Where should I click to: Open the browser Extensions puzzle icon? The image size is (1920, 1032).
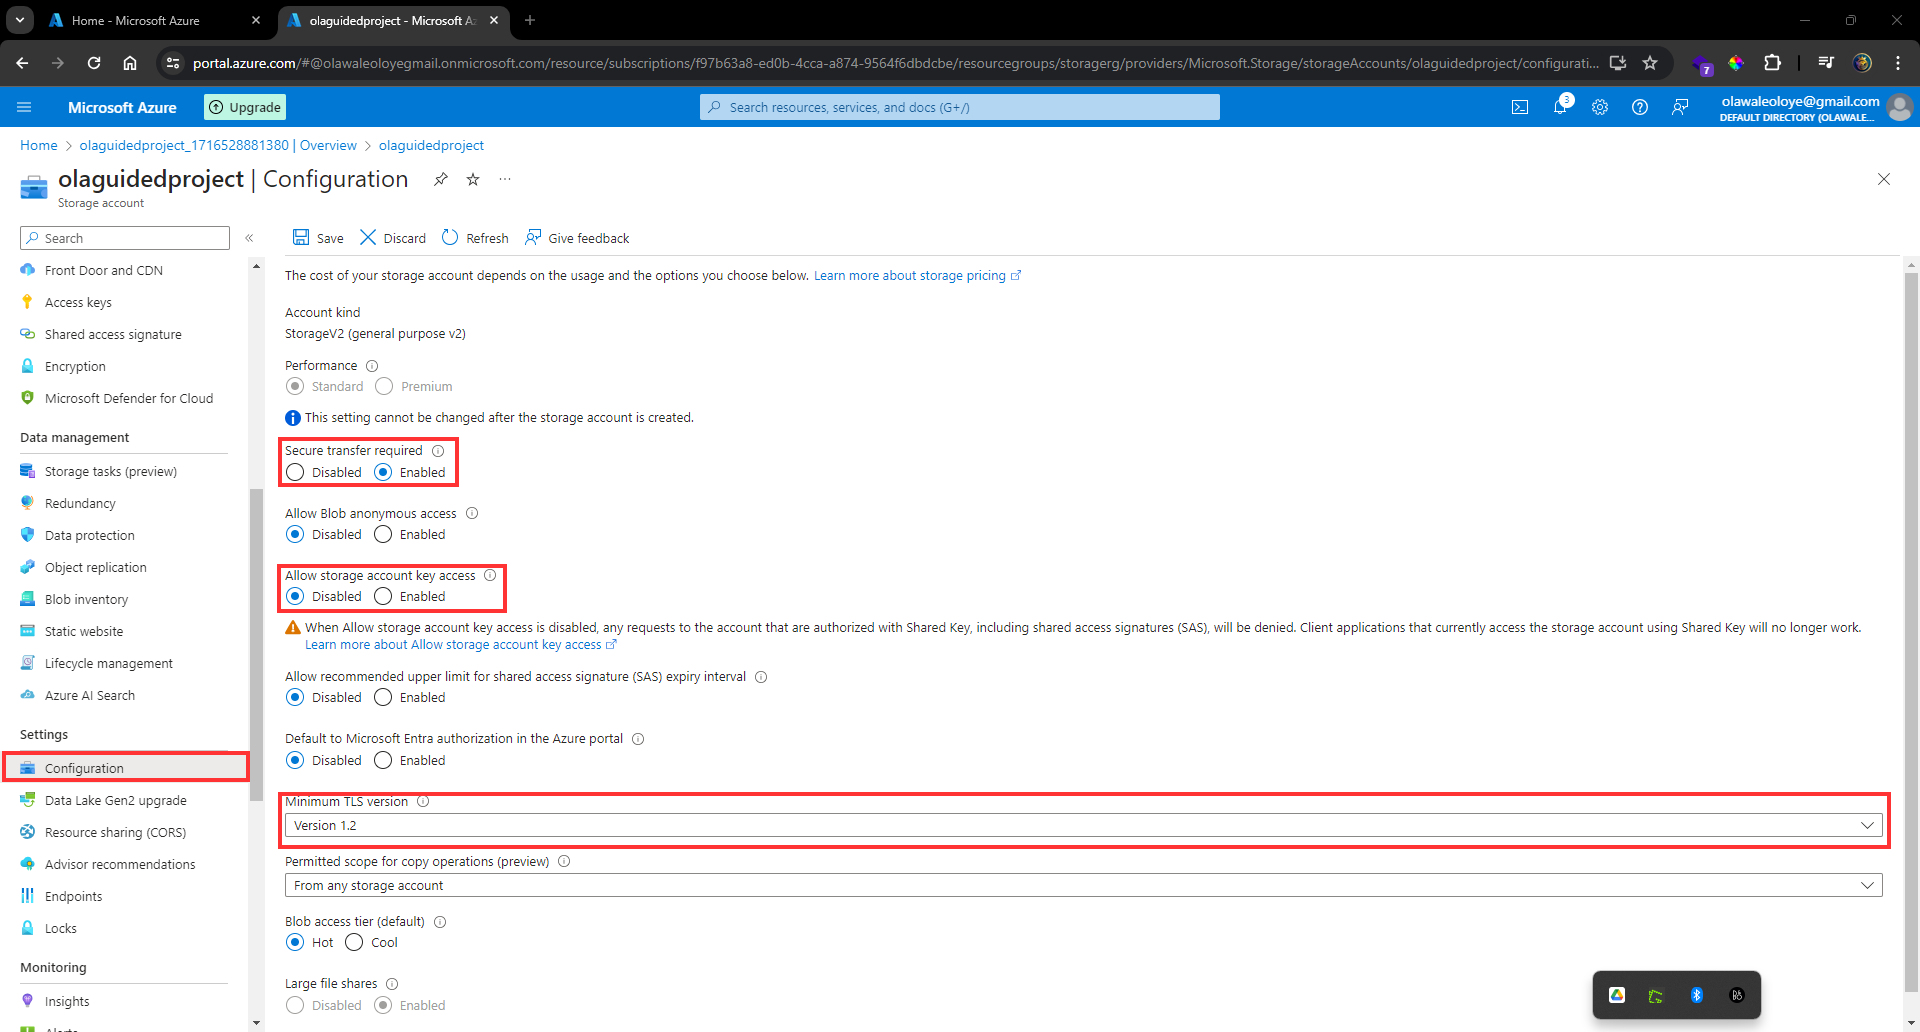(x=1772, y=63)
